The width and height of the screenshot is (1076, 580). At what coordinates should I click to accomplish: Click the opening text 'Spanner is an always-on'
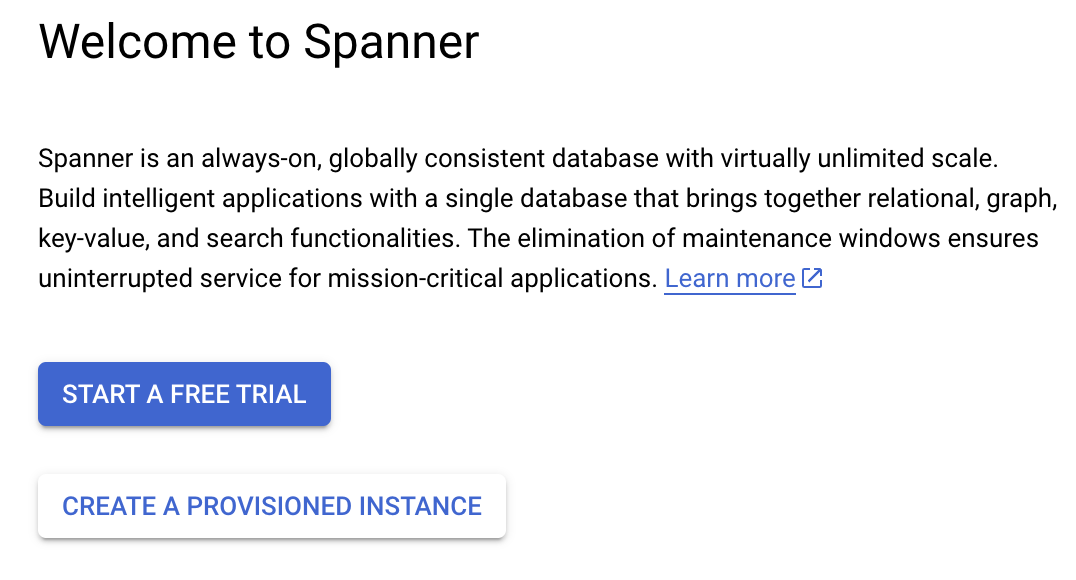[178, 158]
